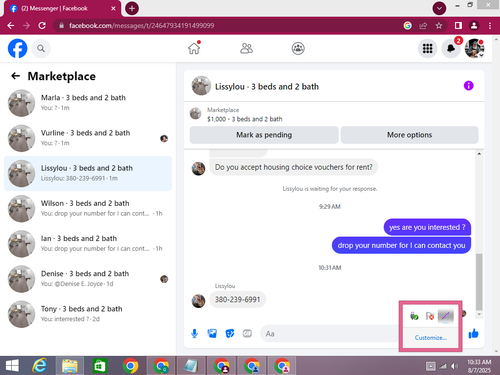Click the taskbar network signal icon
This screenshot has height=375, width=500.
pos(443,366)
